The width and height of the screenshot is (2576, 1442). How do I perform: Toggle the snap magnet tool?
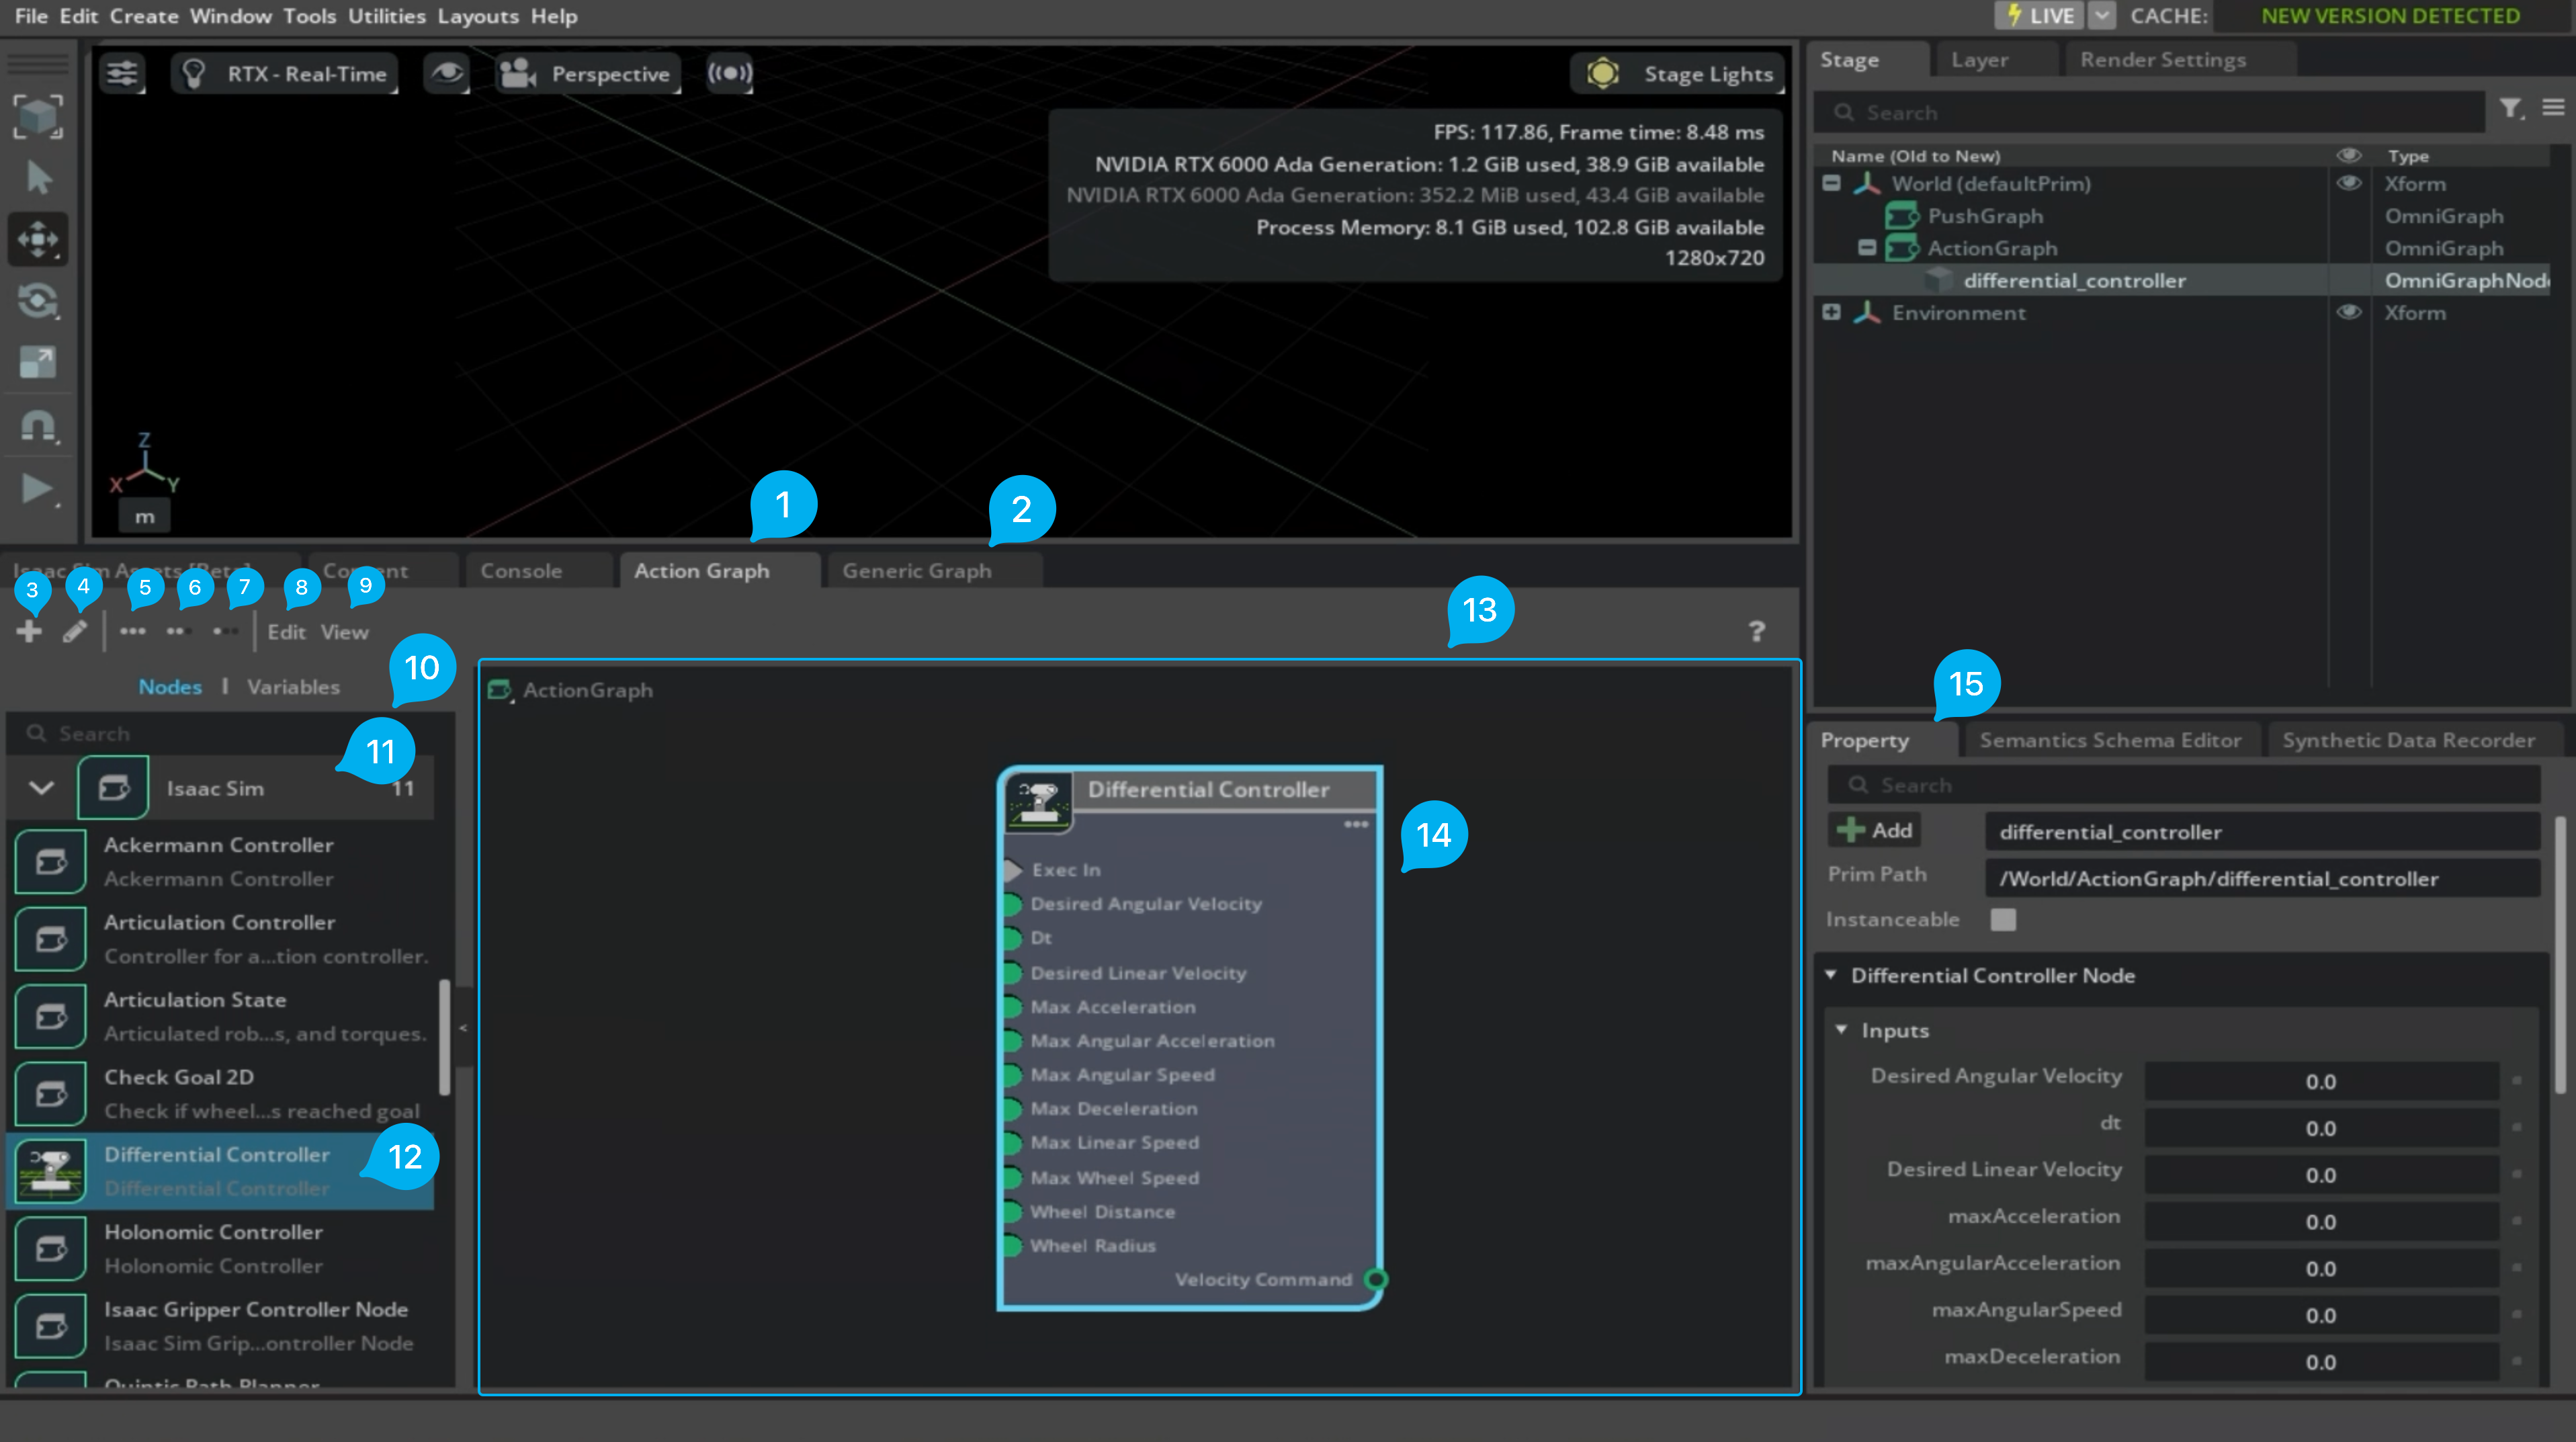(38, 426)
